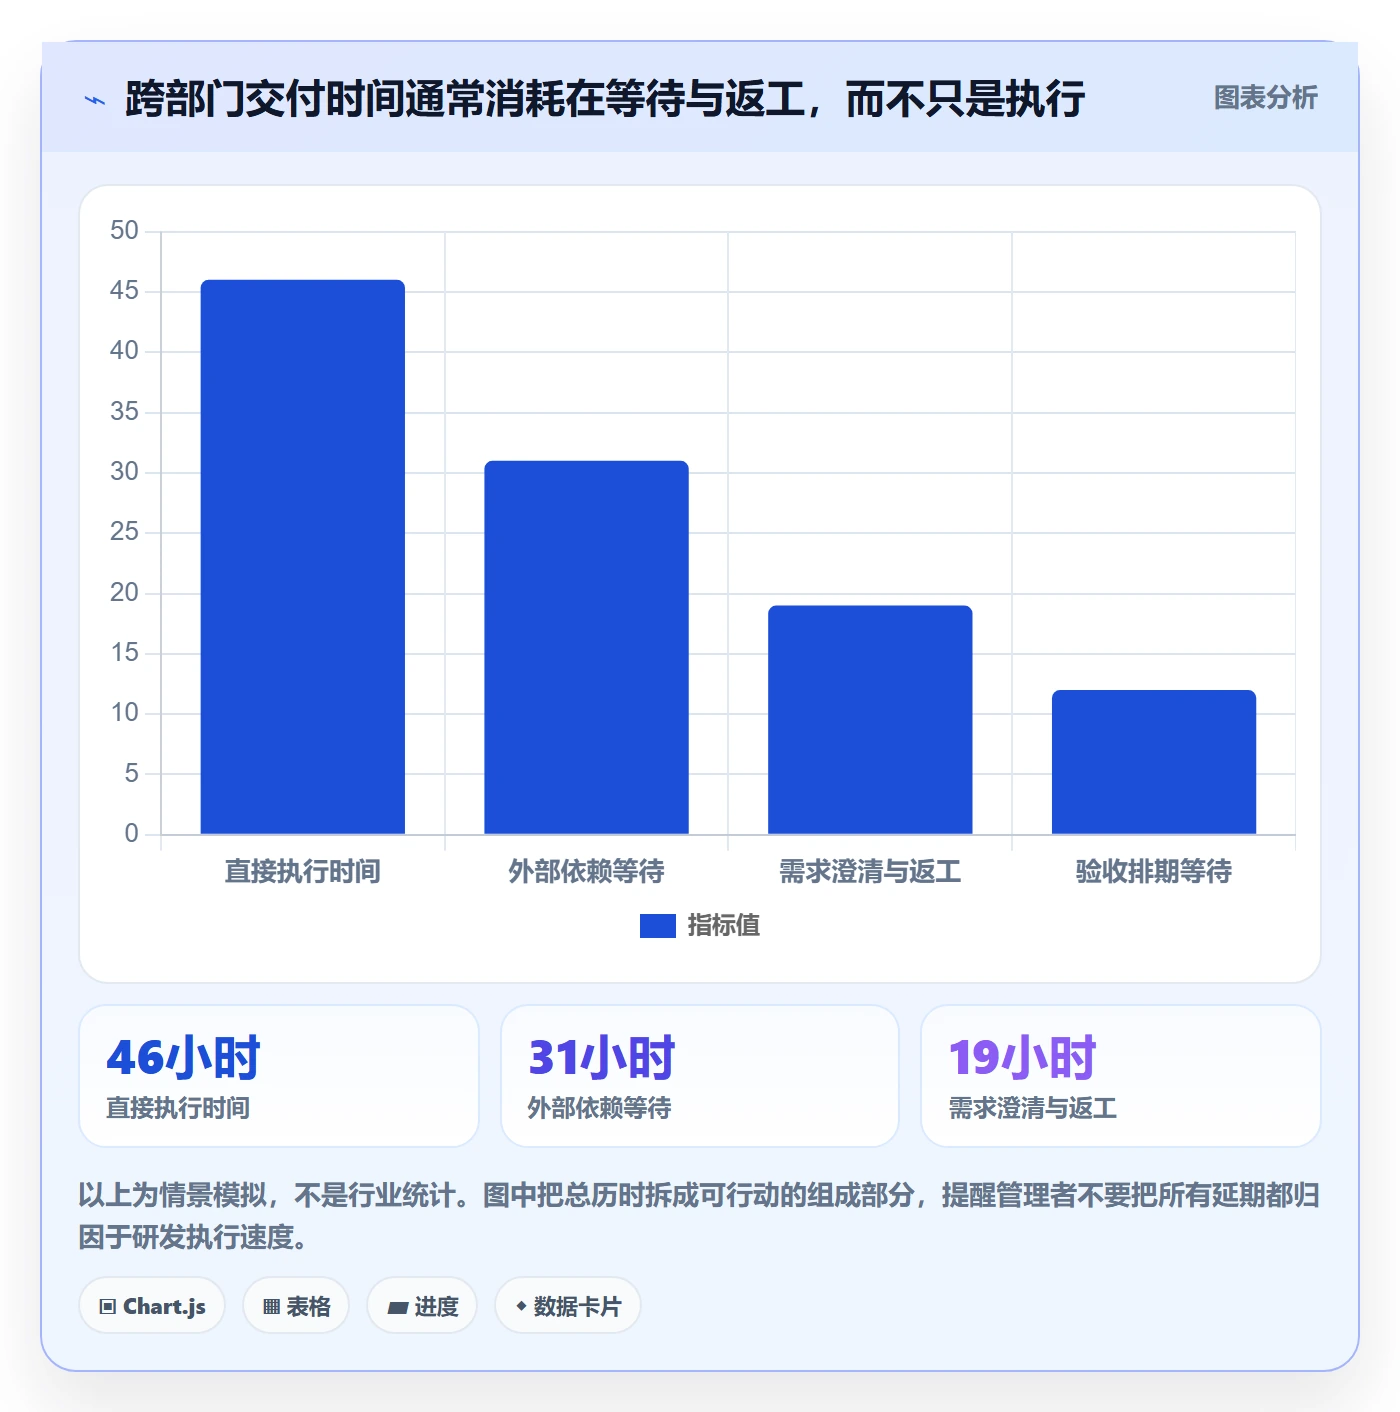Click the 验收排期等待 chart bar
Viewport: 1400px width, 1412px height.
click(x=1154, y=762)
